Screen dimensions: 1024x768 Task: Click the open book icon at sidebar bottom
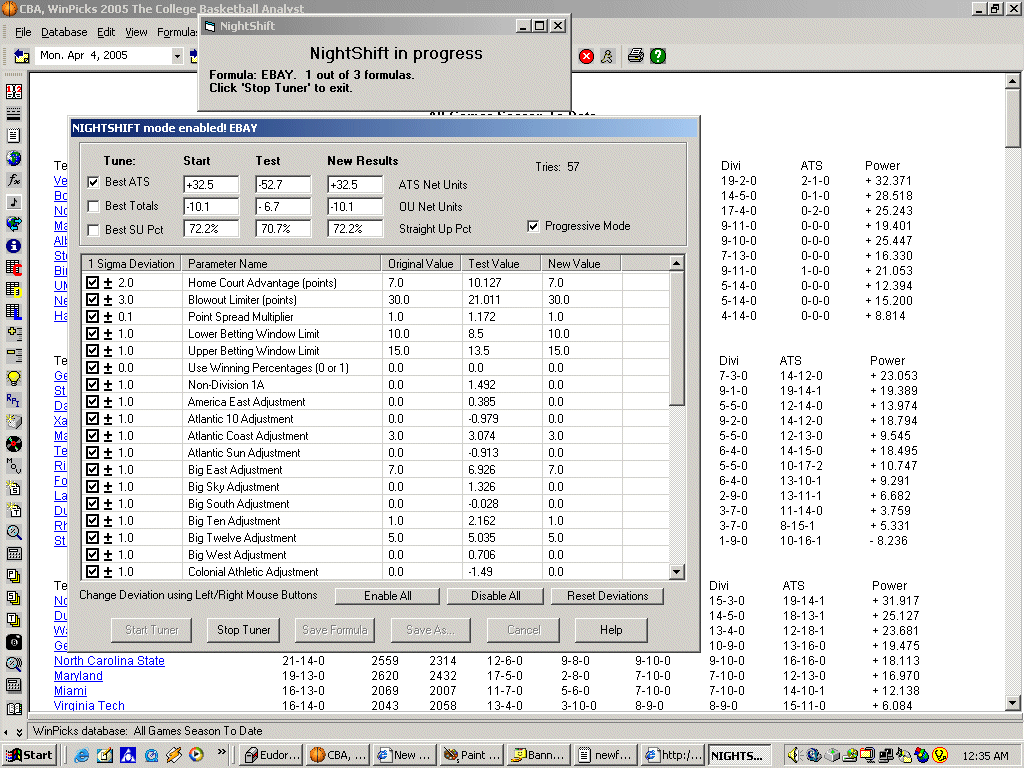pyautogui.click(x=14, y=708)
